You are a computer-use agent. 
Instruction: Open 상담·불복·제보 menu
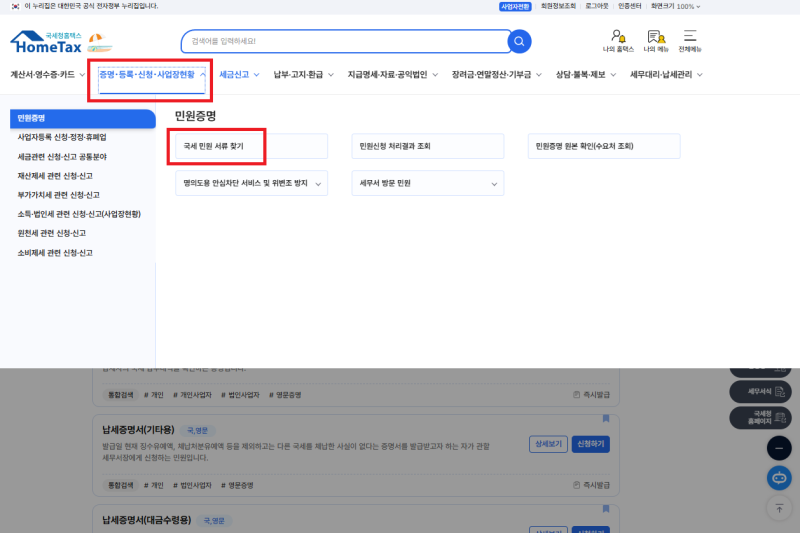(585, 74)
